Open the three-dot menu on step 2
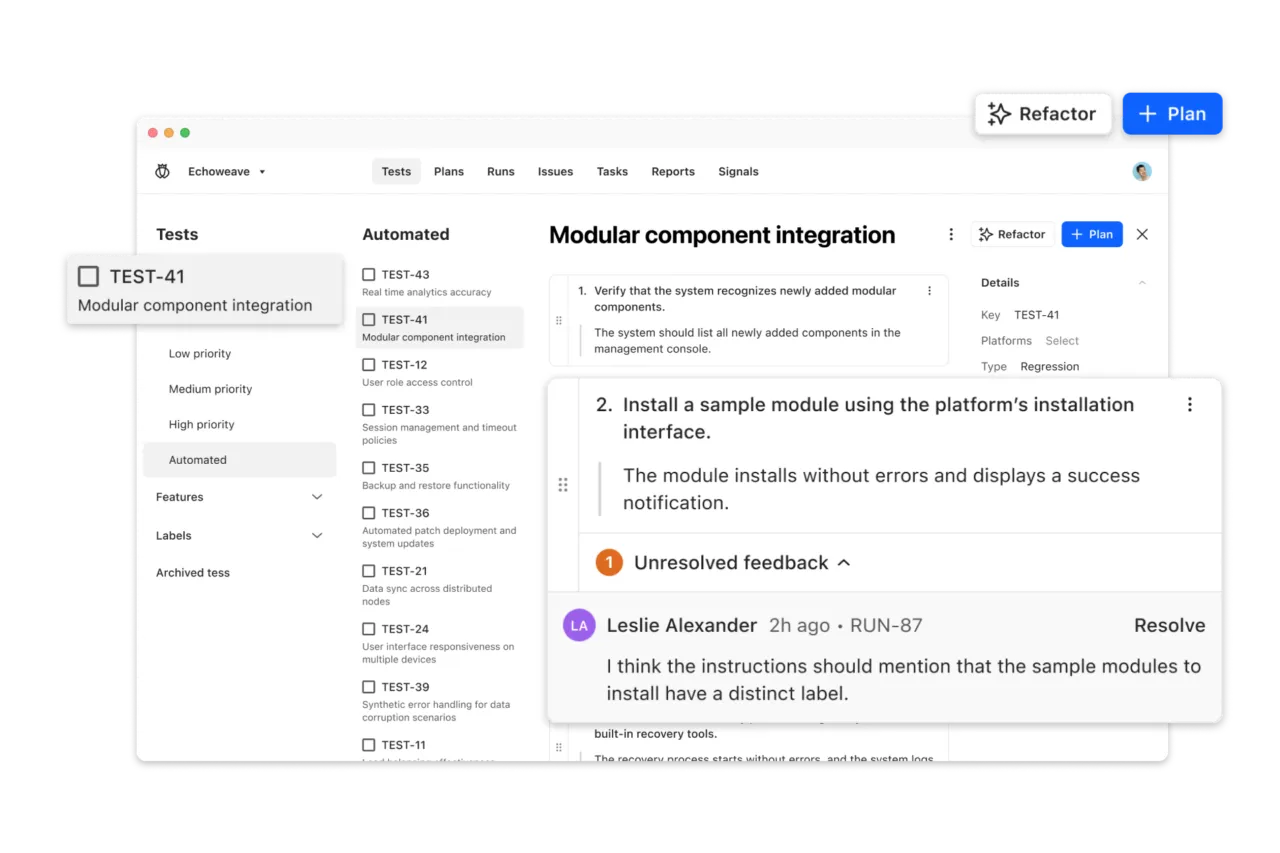Image resolution: width=1280 pixels, height=853 pixels. 1190,404
